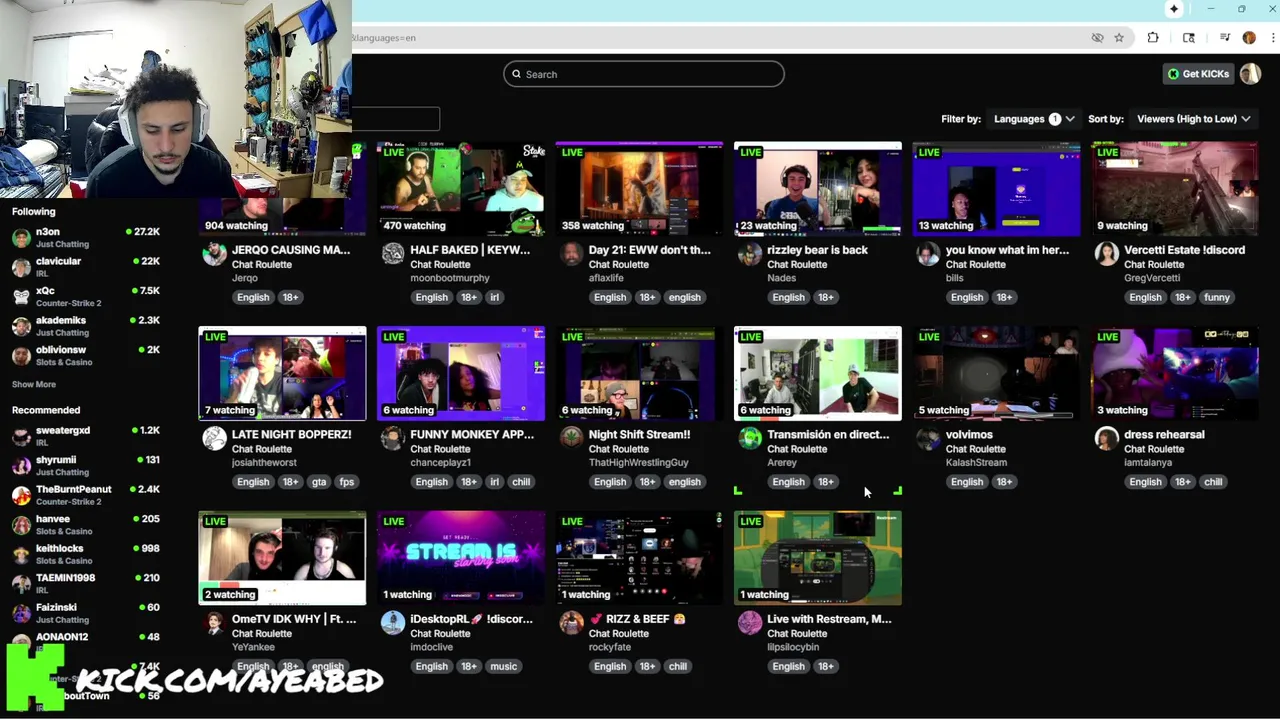Click moonbootmurphy streamer avatar icon

tap(393, 254)
